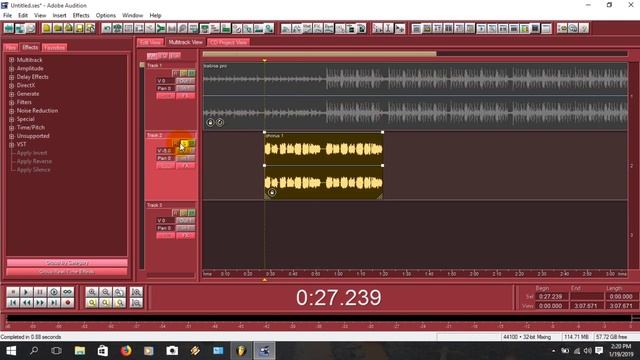Switch to Favorites panel tab
Viewport: 640px width, 360px height.
[54, 47]
